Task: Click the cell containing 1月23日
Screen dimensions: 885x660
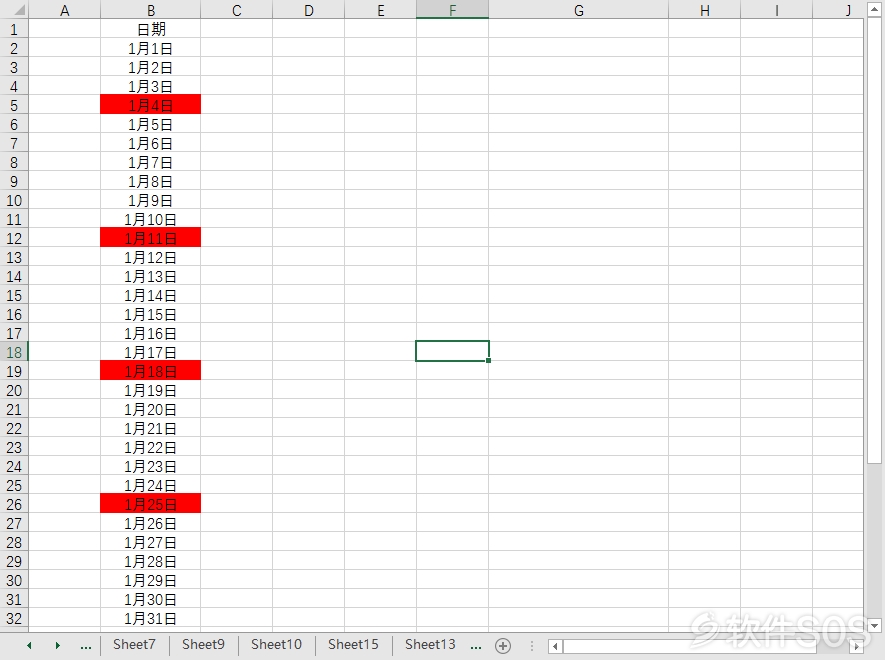Action: [x=151, y=466]
